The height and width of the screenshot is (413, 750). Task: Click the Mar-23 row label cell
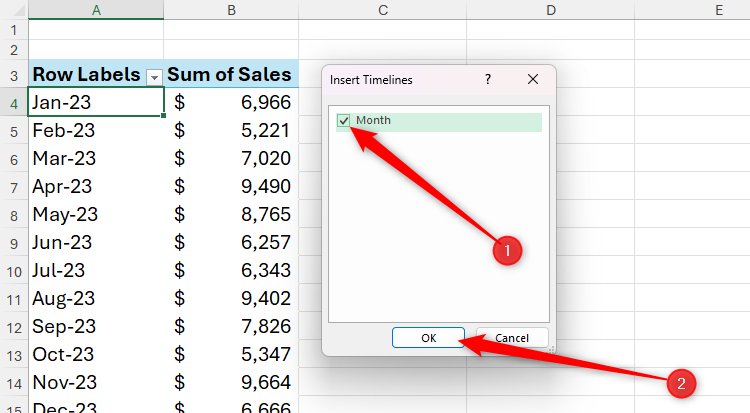click(x=96, y=158)
